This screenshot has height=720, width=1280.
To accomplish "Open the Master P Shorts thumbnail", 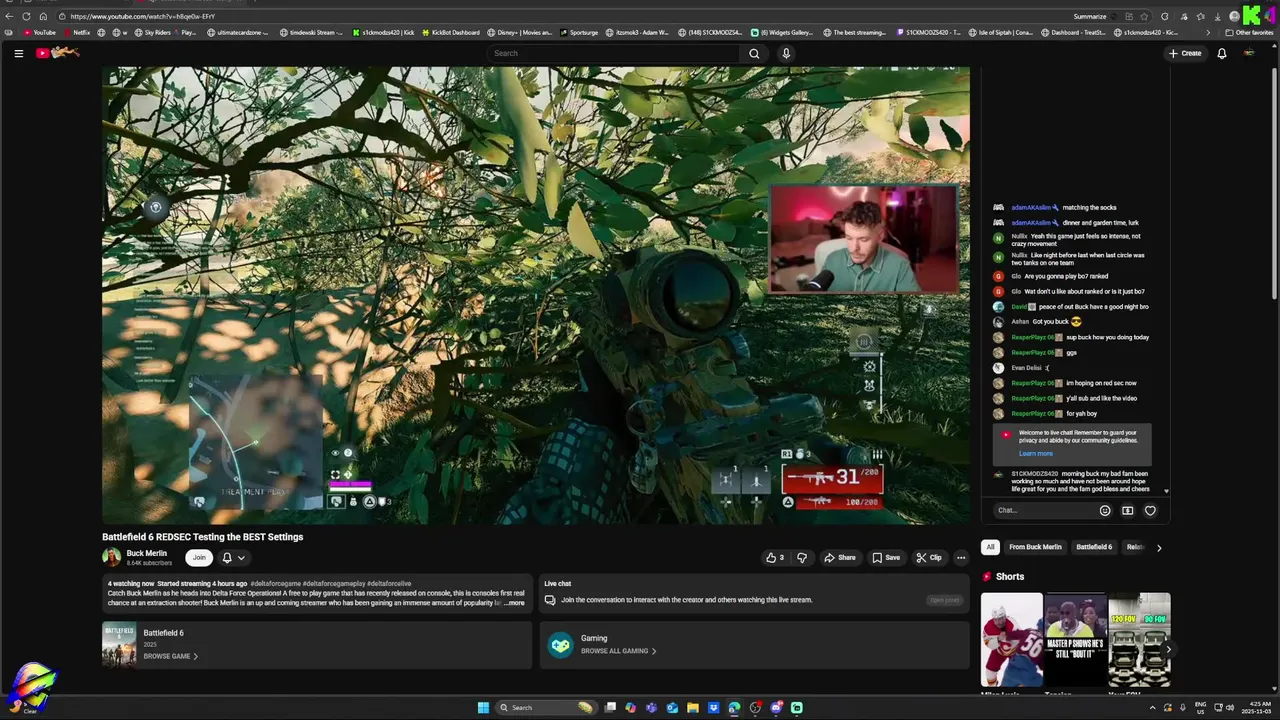I will click(1076, 640).
